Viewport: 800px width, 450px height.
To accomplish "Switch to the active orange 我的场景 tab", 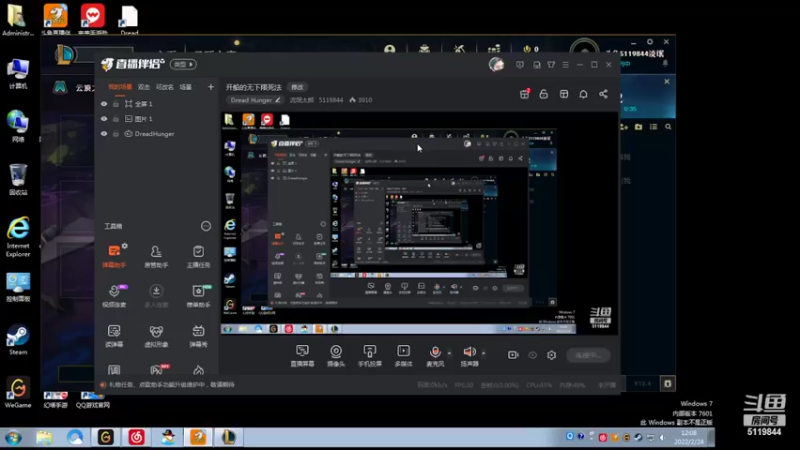I will tap(120, 87).
